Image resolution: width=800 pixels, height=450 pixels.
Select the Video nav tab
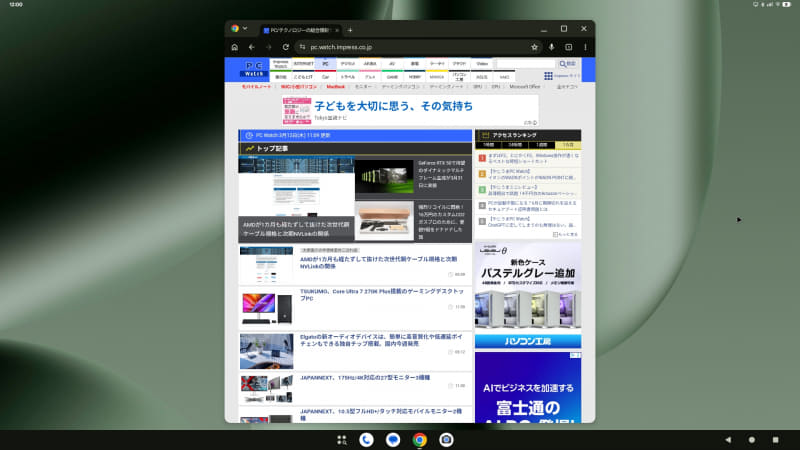482,64
